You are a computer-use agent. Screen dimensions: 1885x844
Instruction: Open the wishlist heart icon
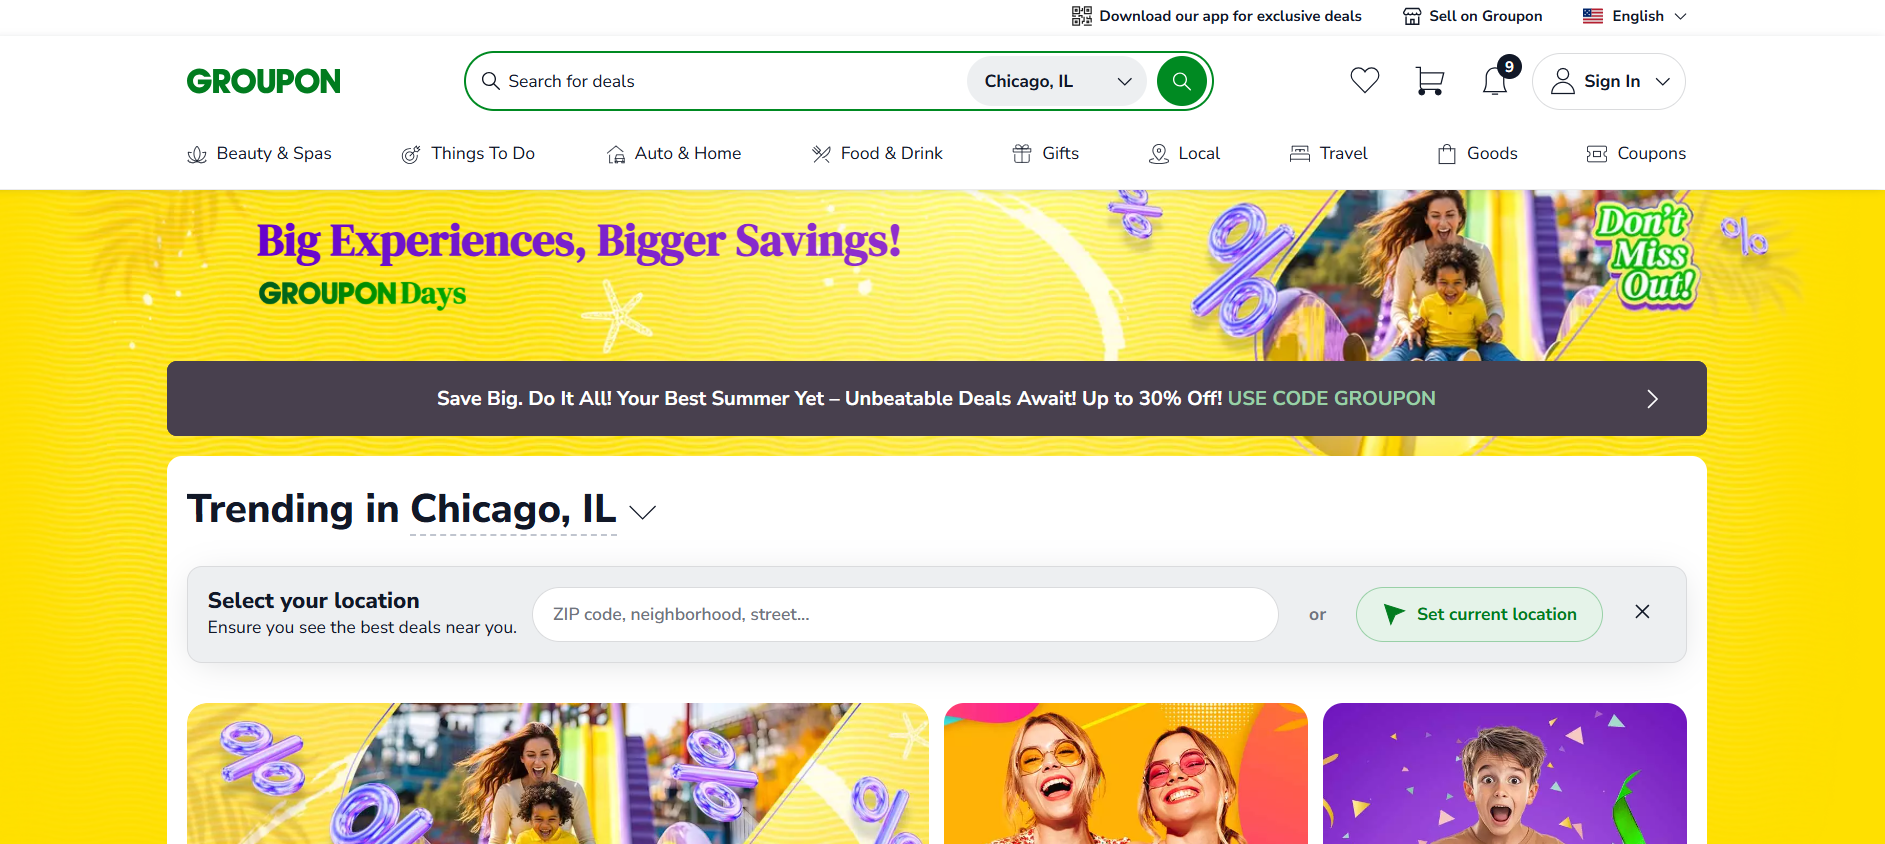1364,80
